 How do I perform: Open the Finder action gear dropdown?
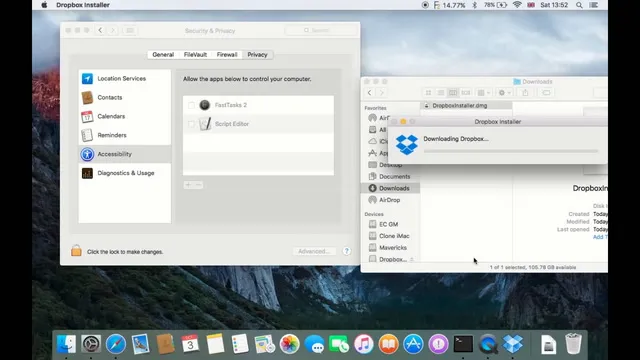click(504, 93)
